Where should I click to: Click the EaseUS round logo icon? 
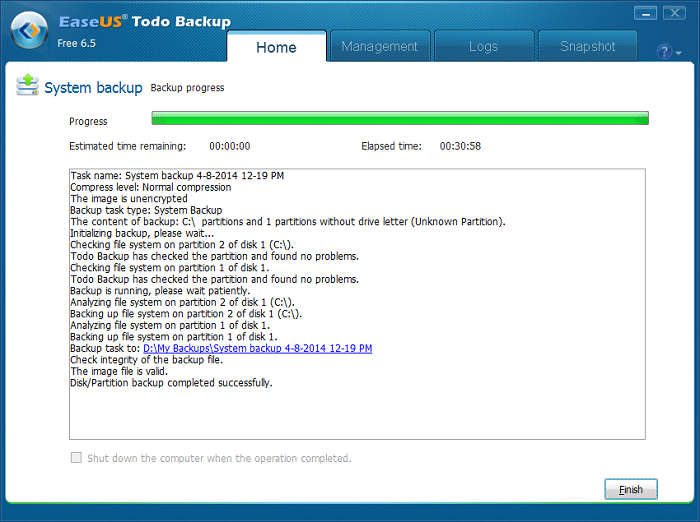pyautogui.click(x=29, y=30)
